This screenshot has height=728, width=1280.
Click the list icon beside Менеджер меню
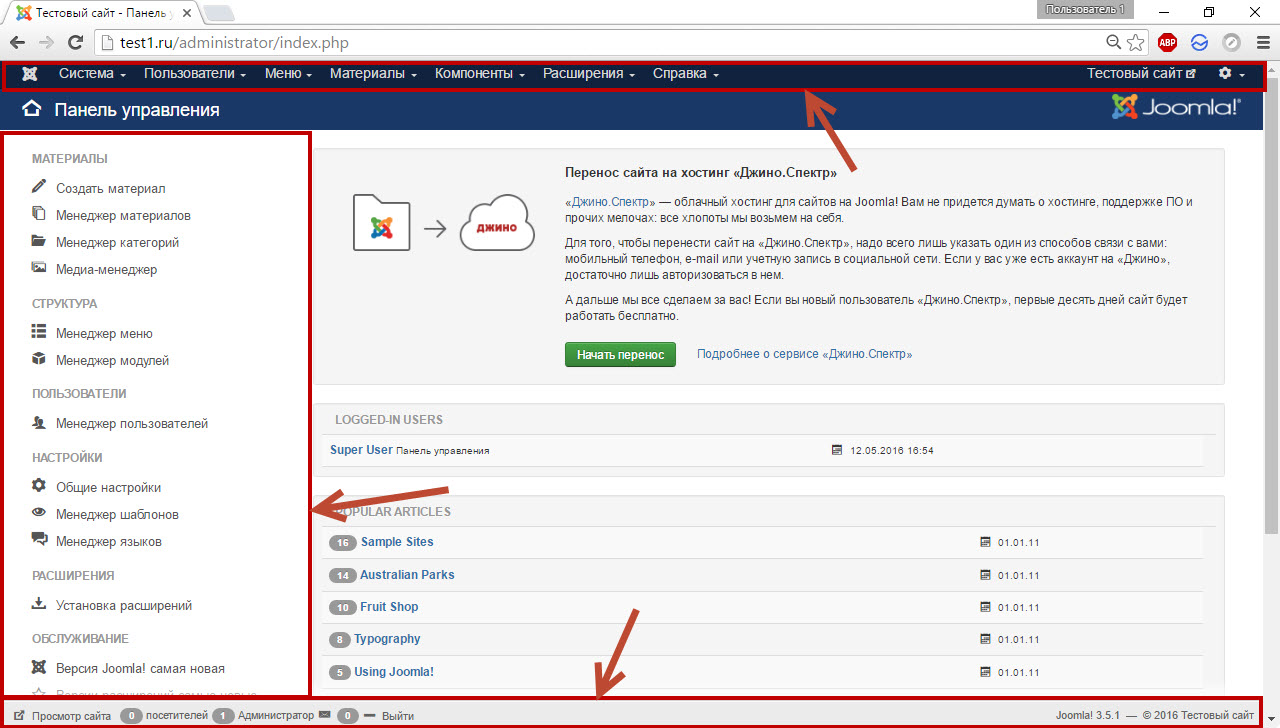39,332
